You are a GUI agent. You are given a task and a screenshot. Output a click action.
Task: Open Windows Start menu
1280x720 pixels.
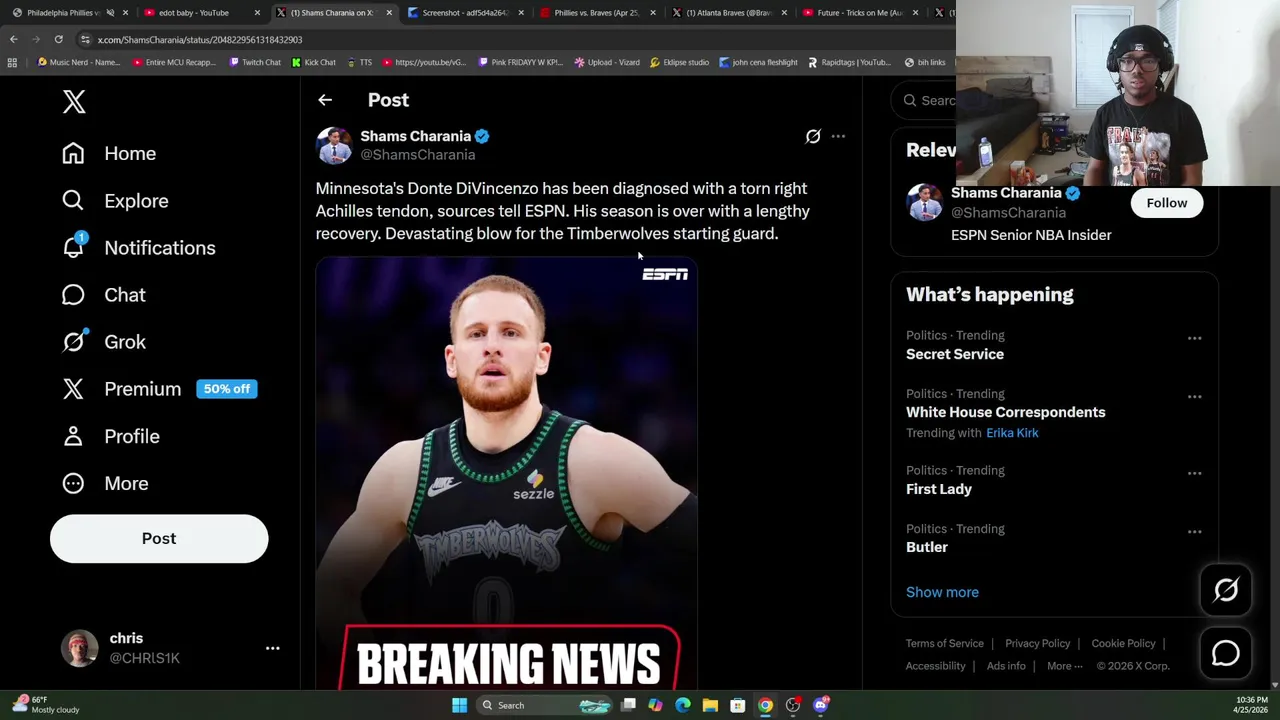click(x=459, y=706)
